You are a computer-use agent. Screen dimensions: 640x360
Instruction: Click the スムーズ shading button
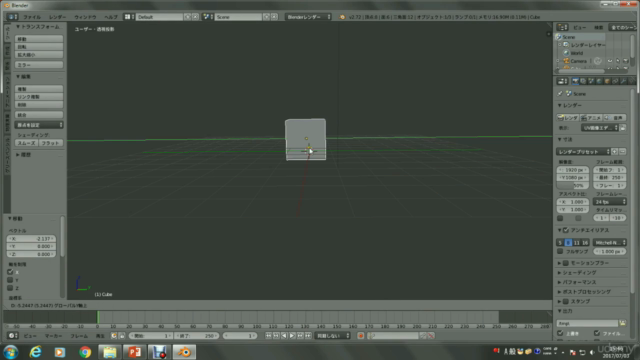pyautogui.click(x=27, y=143)
